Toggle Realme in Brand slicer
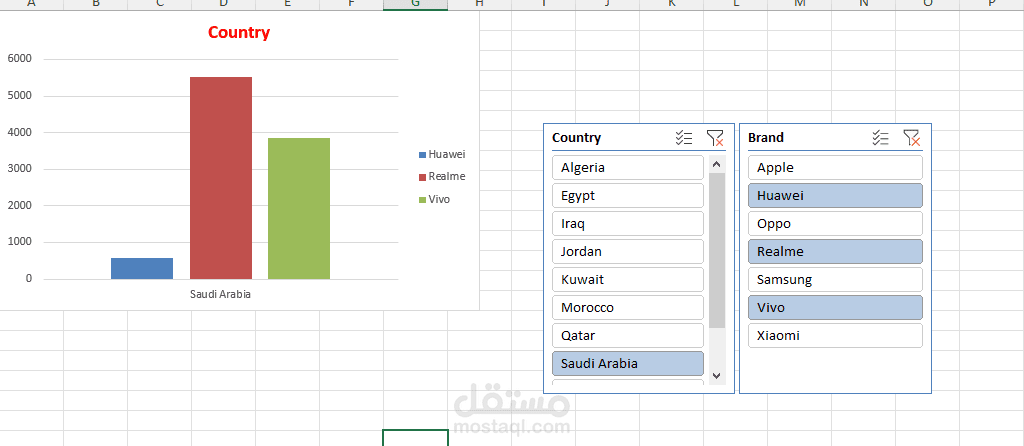This screenshot has height=446, width=1024. [x=835, y=251]
